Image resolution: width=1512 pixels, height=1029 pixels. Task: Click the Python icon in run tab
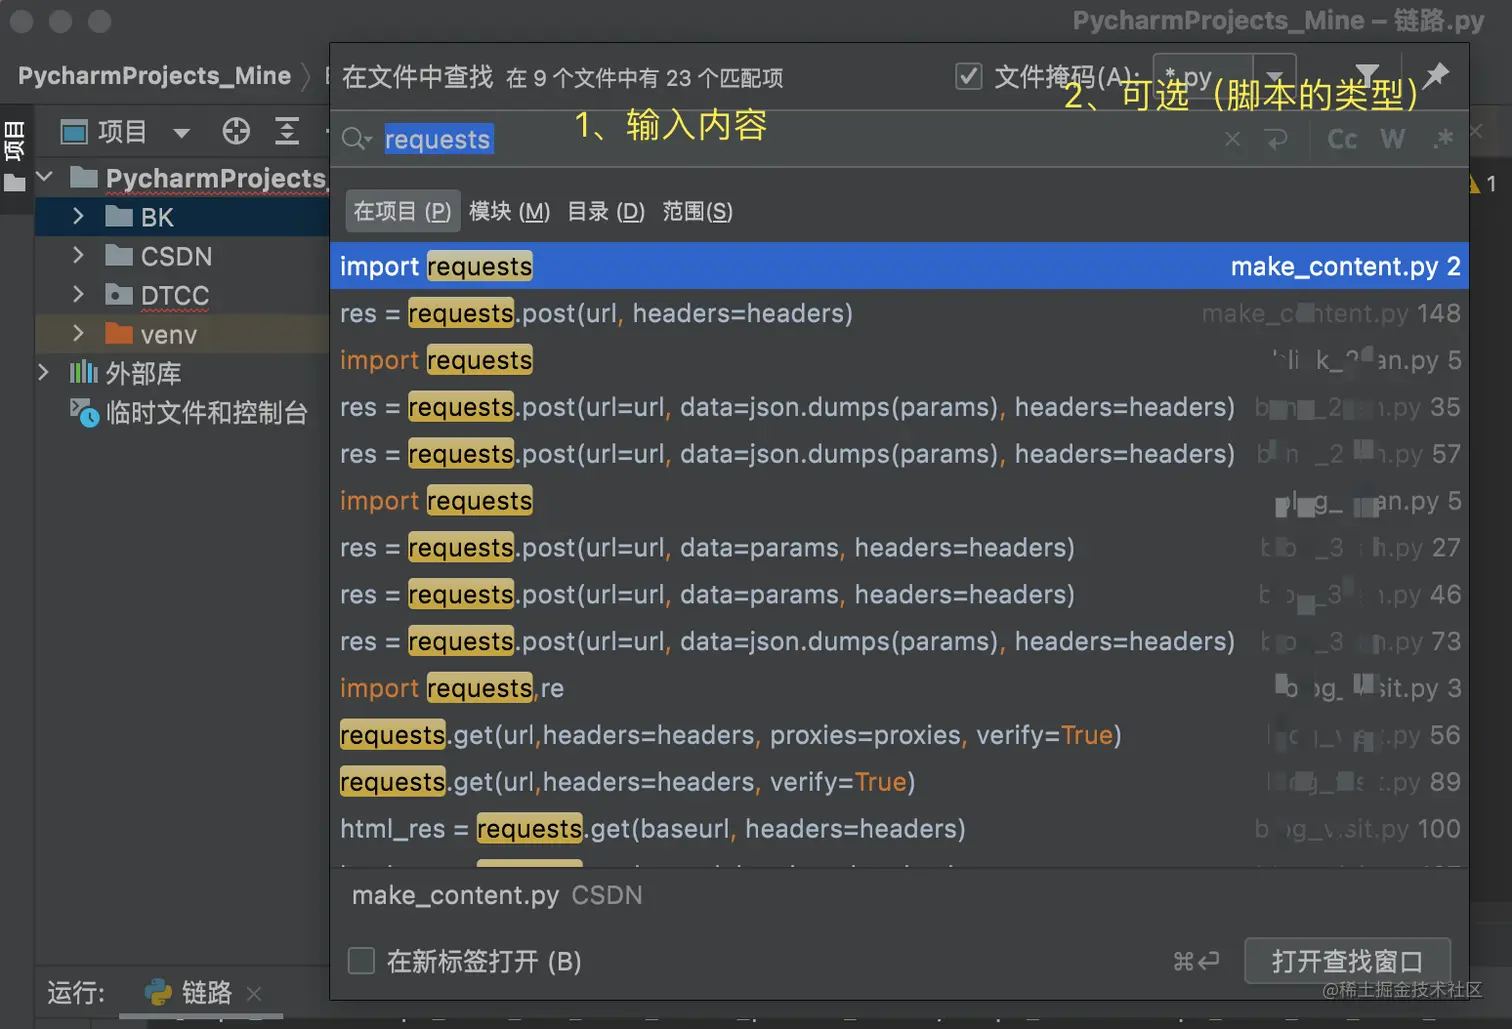coord(158,992)
